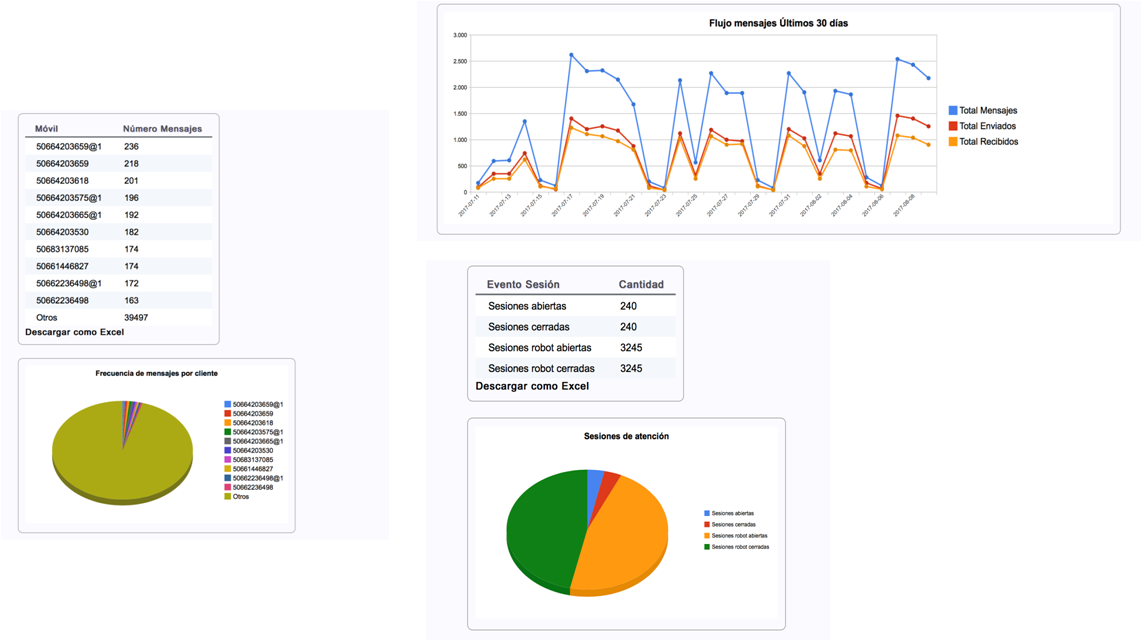The image size is (1142, 641).
Task: Click the Número Mensajes column header
Action: (162, 129)
